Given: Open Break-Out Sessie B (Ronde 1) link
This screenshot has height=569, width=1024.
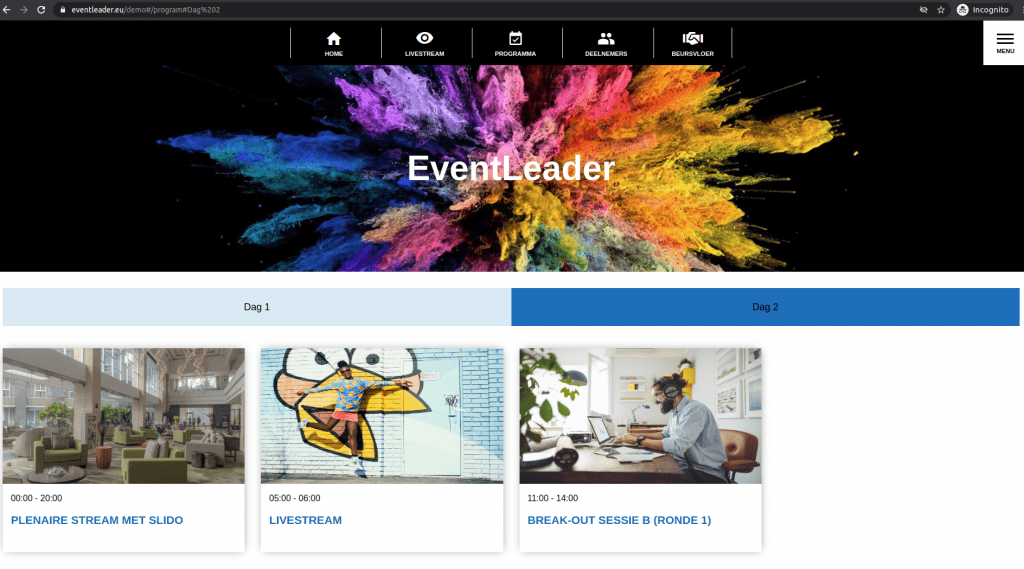Looking at the screenshot, I should 619,521.
